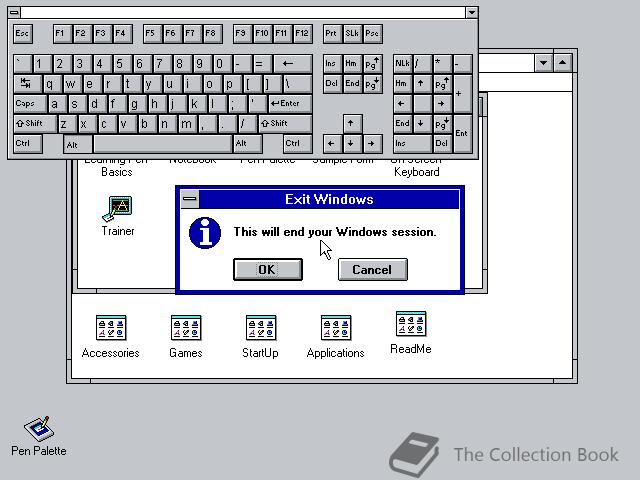Tap the Prt key on the on-screen keyboard
This screenshot has height=480, width=640.
[332, 33]
